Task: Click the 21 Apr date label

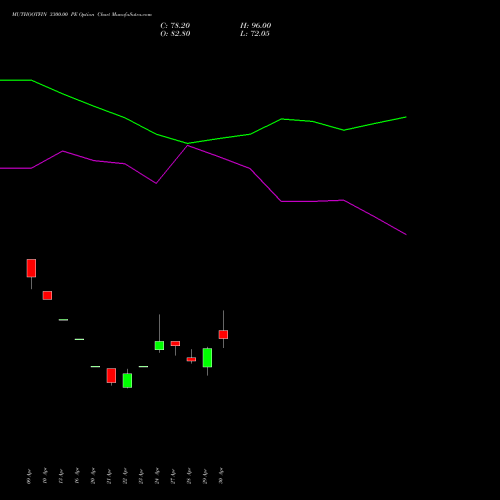Action: 109,476
